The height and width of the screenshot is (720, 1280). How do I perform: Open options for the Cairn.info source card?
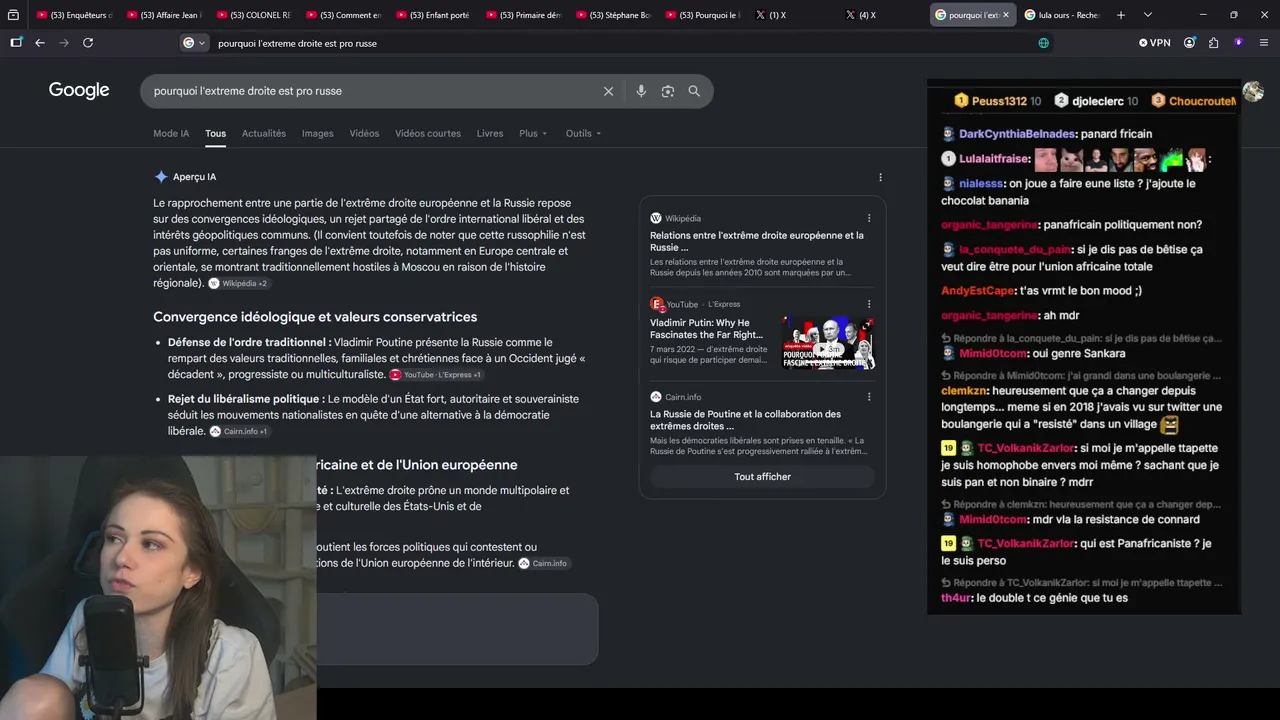click(x=869, y=397)
